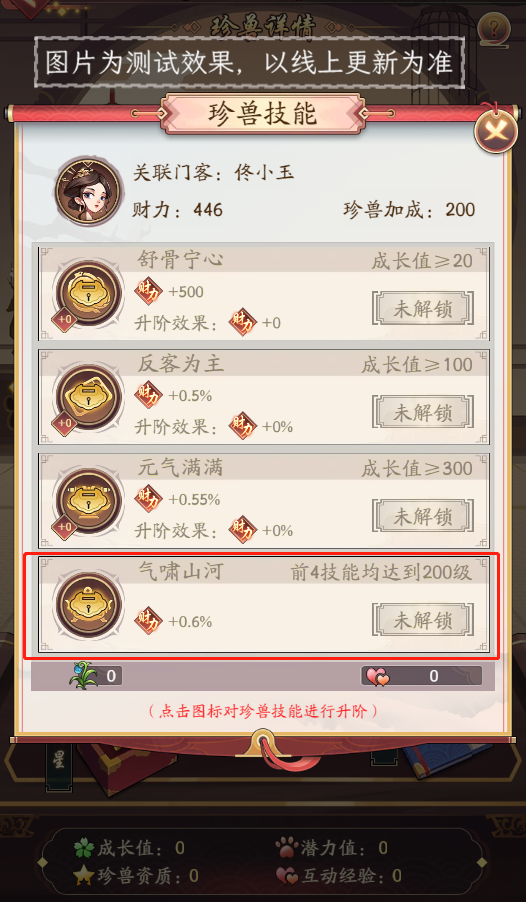
Task: Tap the 舒骨宁心 skill lock icon
Action: point(88,293)
